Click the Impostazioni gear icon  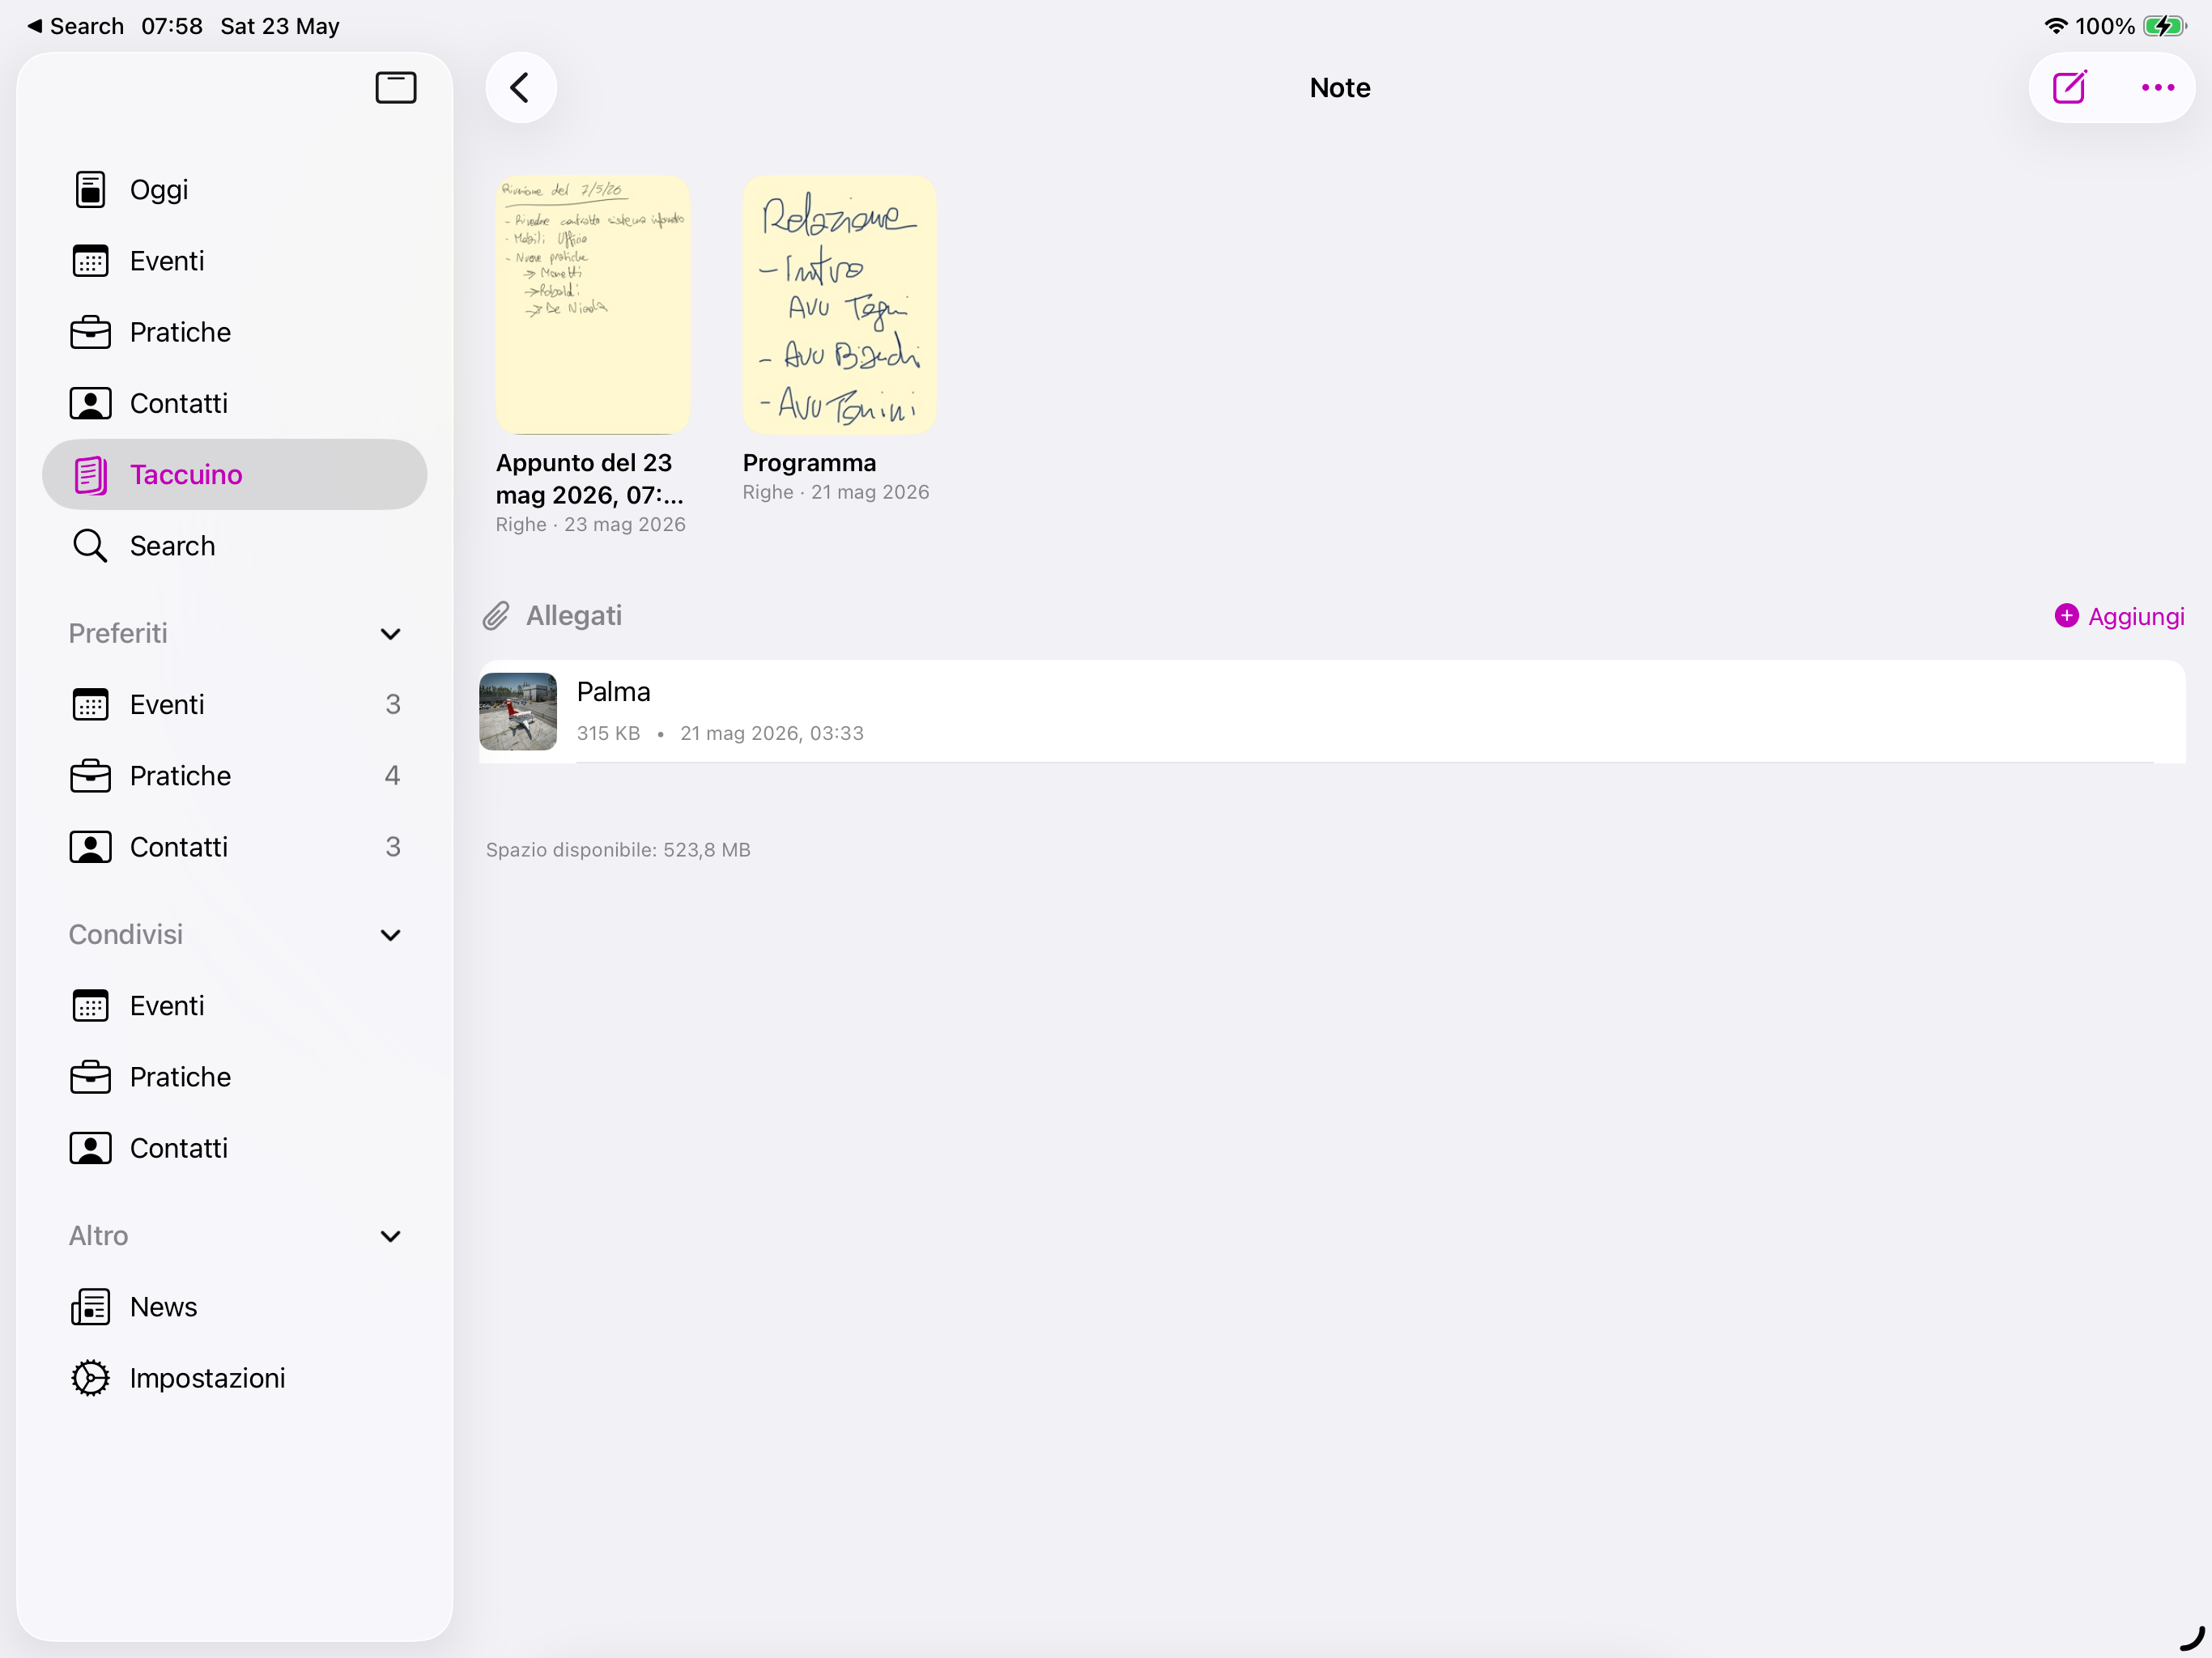90,1378
